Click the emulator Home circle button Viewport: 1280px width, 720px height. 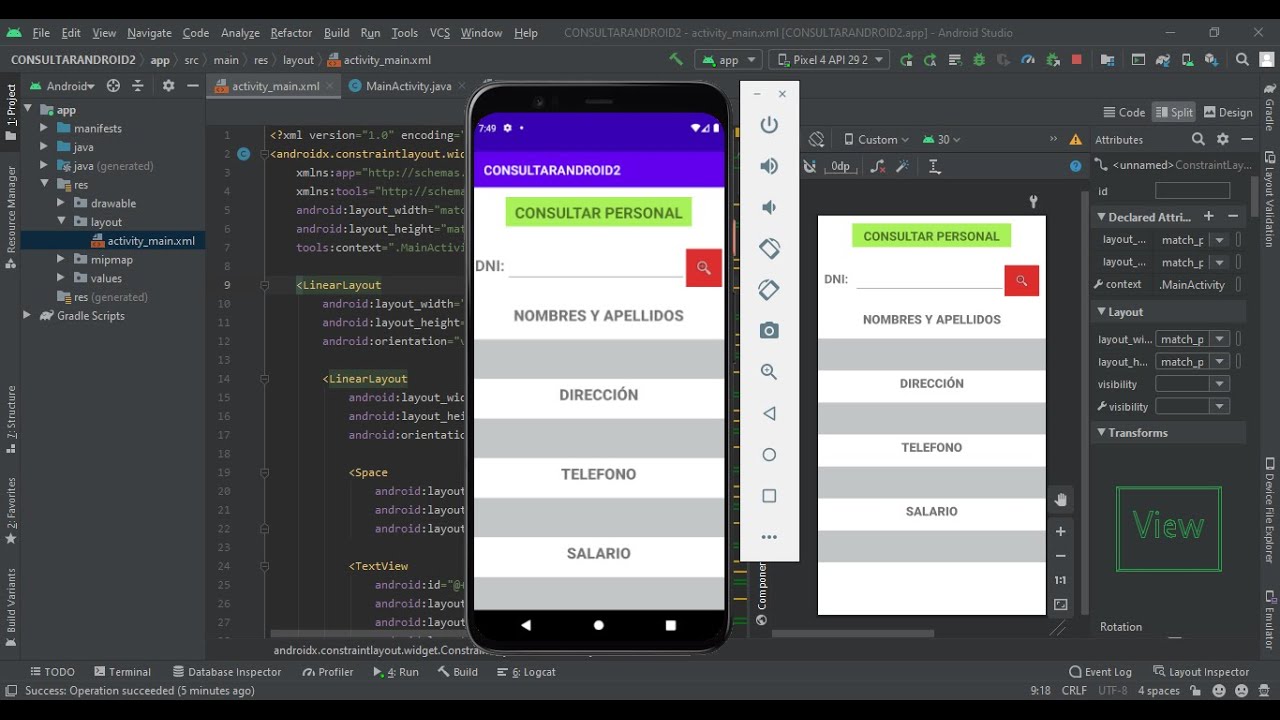point(769,455)
